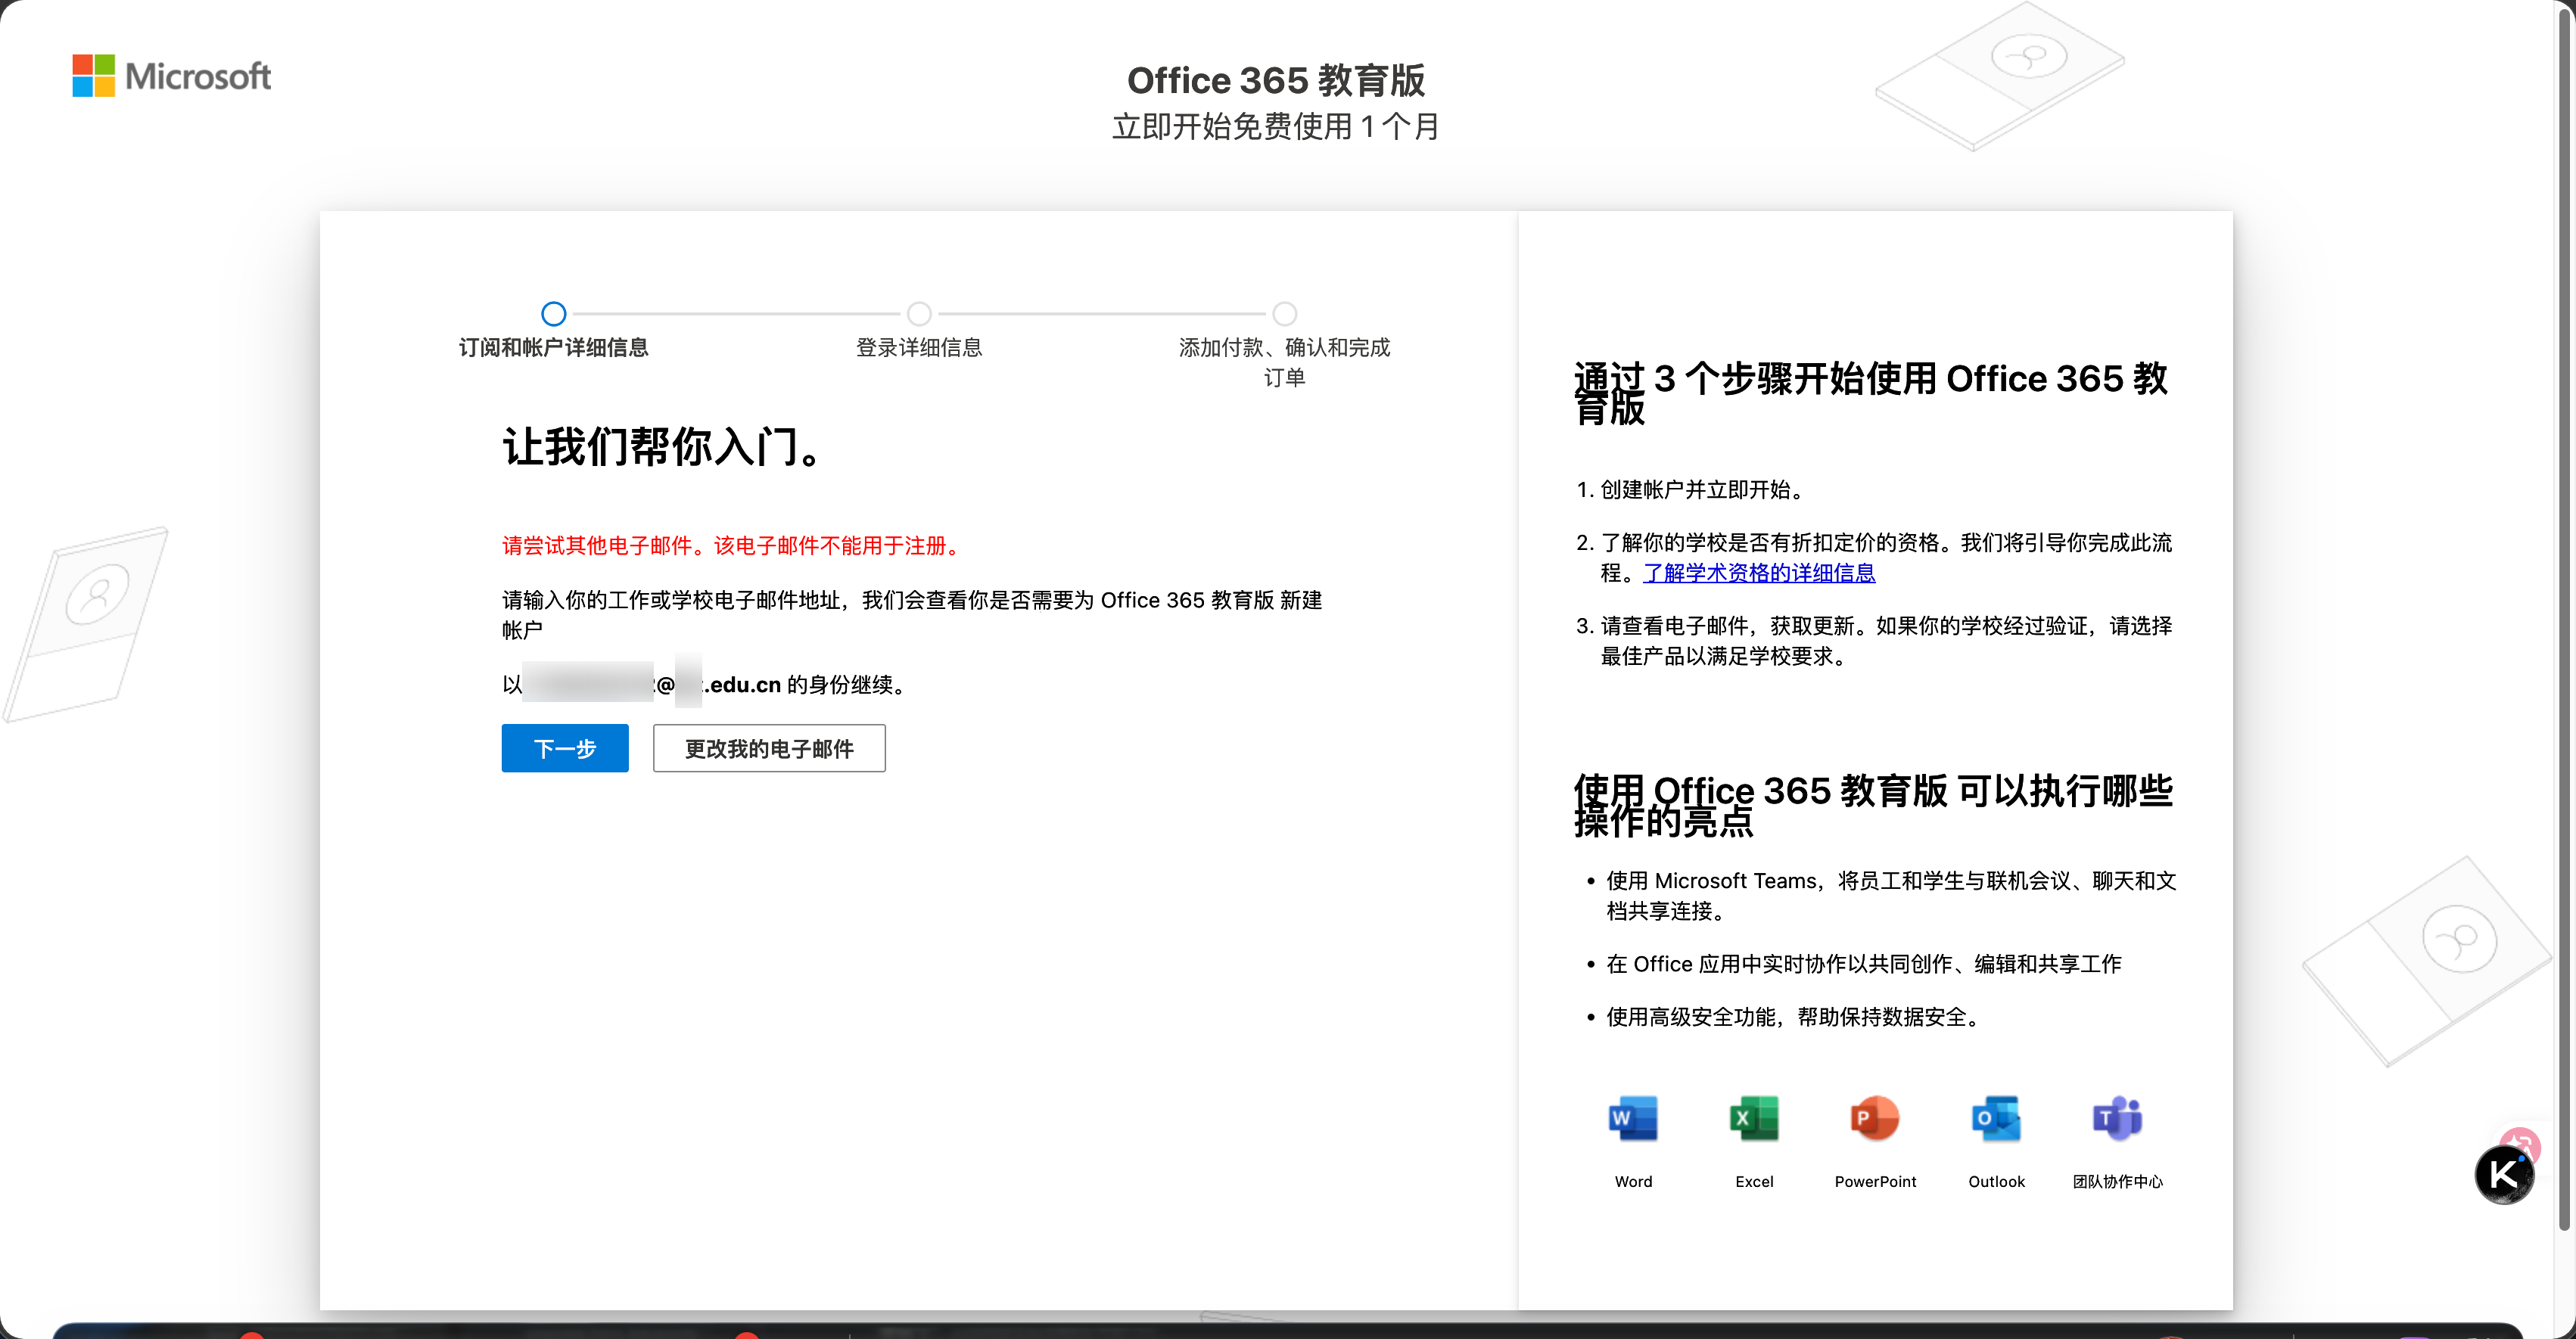Open the floating black K assistant icon
The height and width of the screenshot is (1339, 2576).
point(2504,1174)
